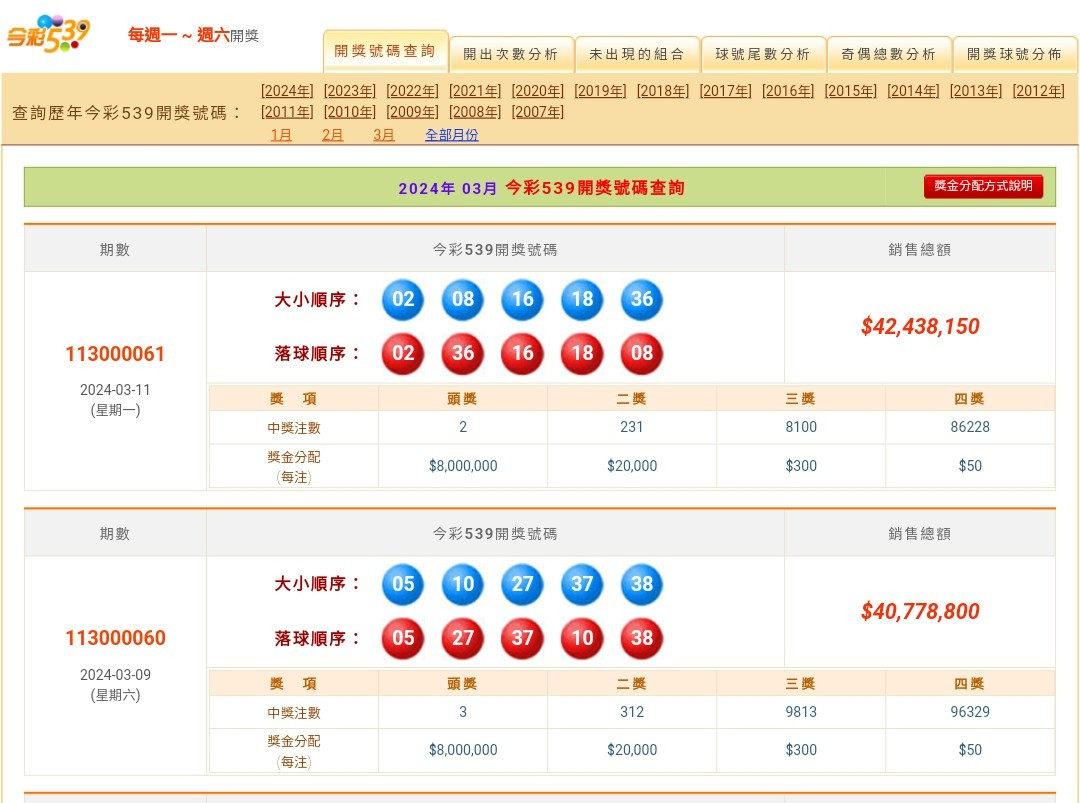The width and height of the screenshot is (1080, 803).
Task: Click red ball 10 in draw 113000060
Action: click(x=582, y=638)
